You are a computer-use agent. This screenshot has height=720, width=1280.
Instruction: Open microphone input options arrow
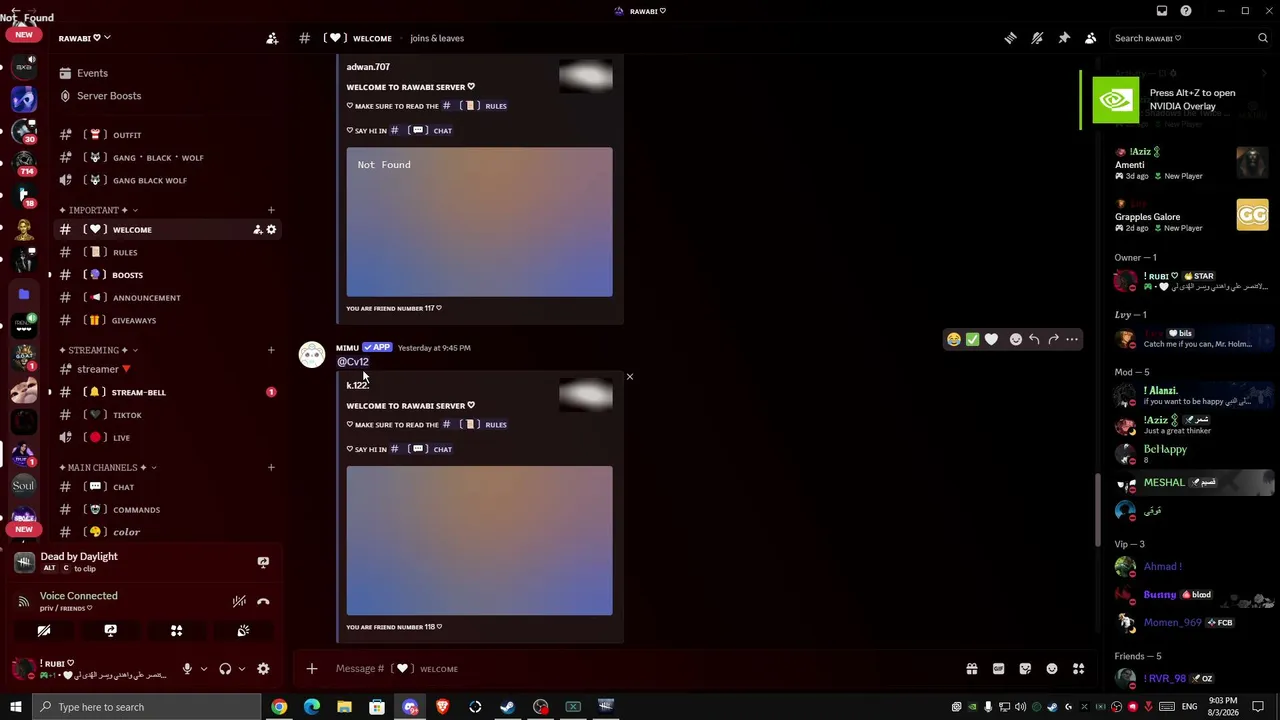(203, 669)
